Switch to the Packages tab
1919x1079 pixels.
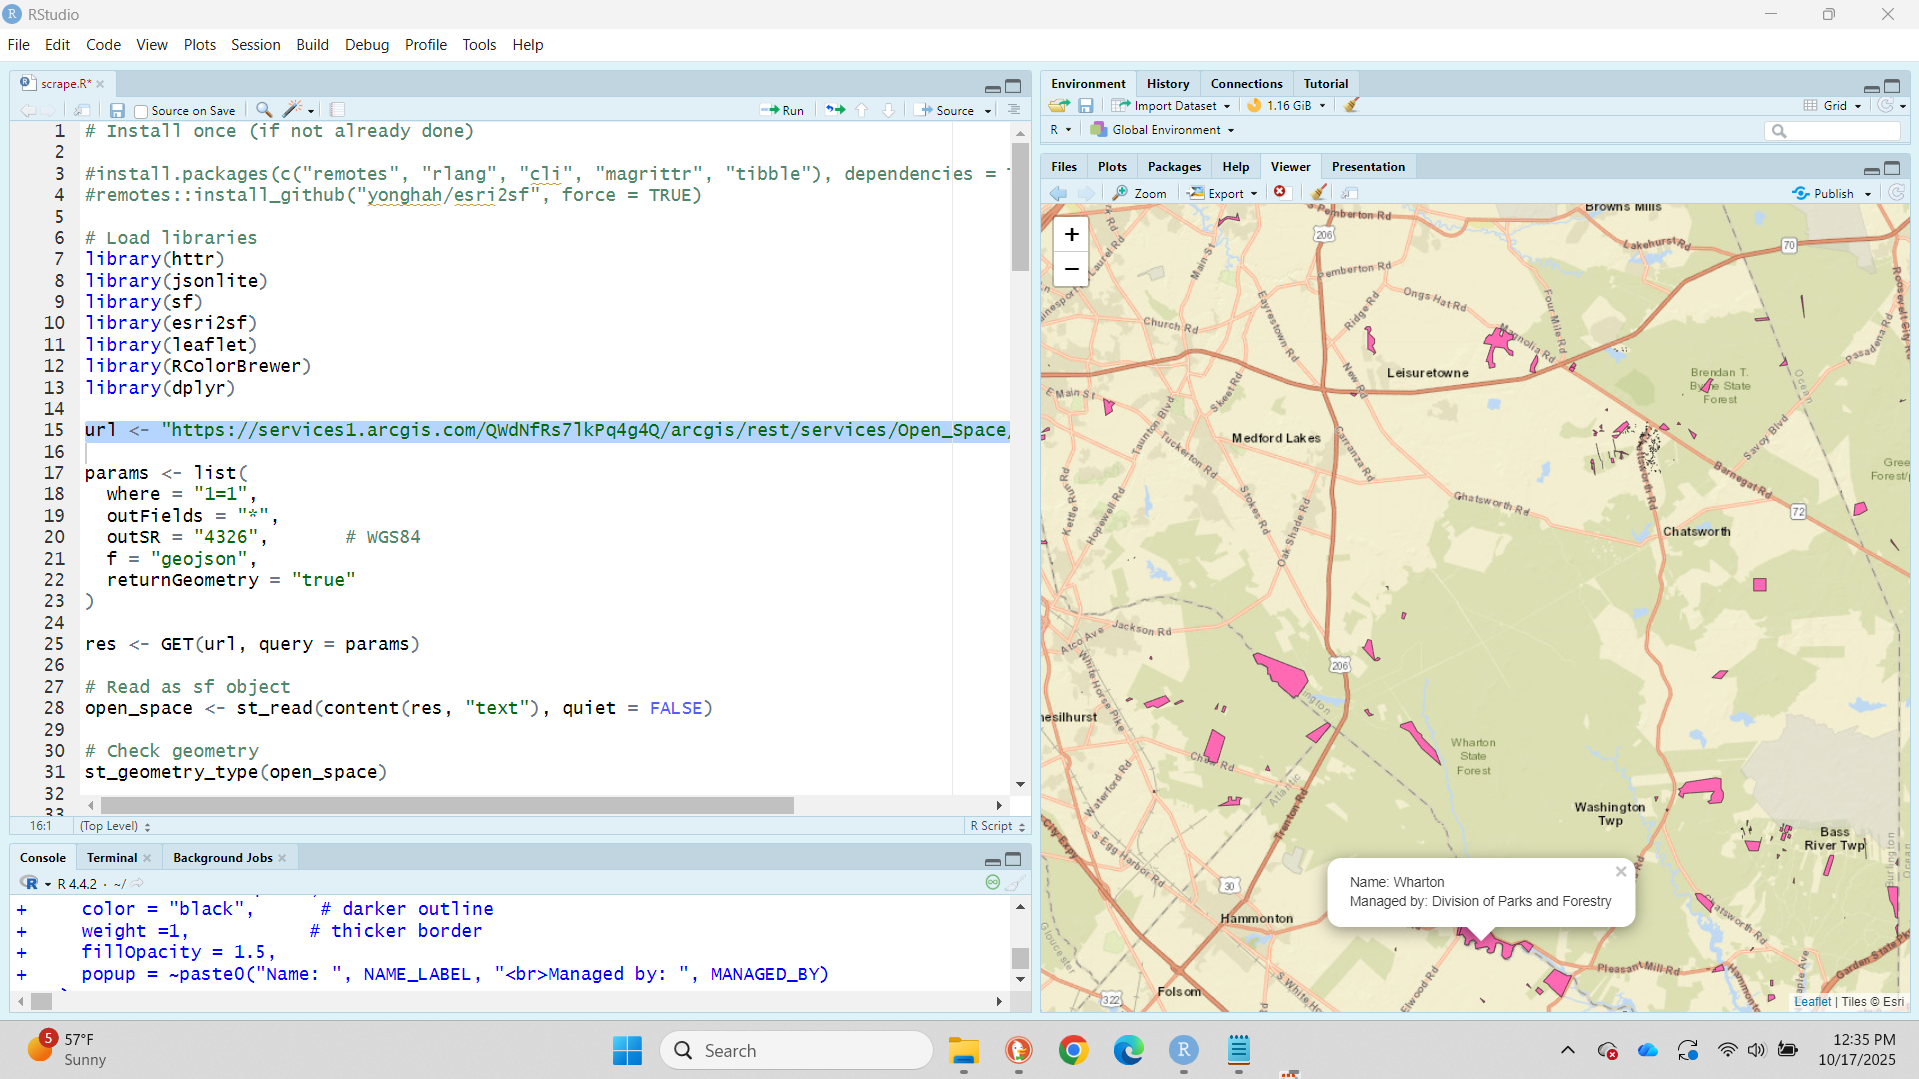(x=1174, y=167)
